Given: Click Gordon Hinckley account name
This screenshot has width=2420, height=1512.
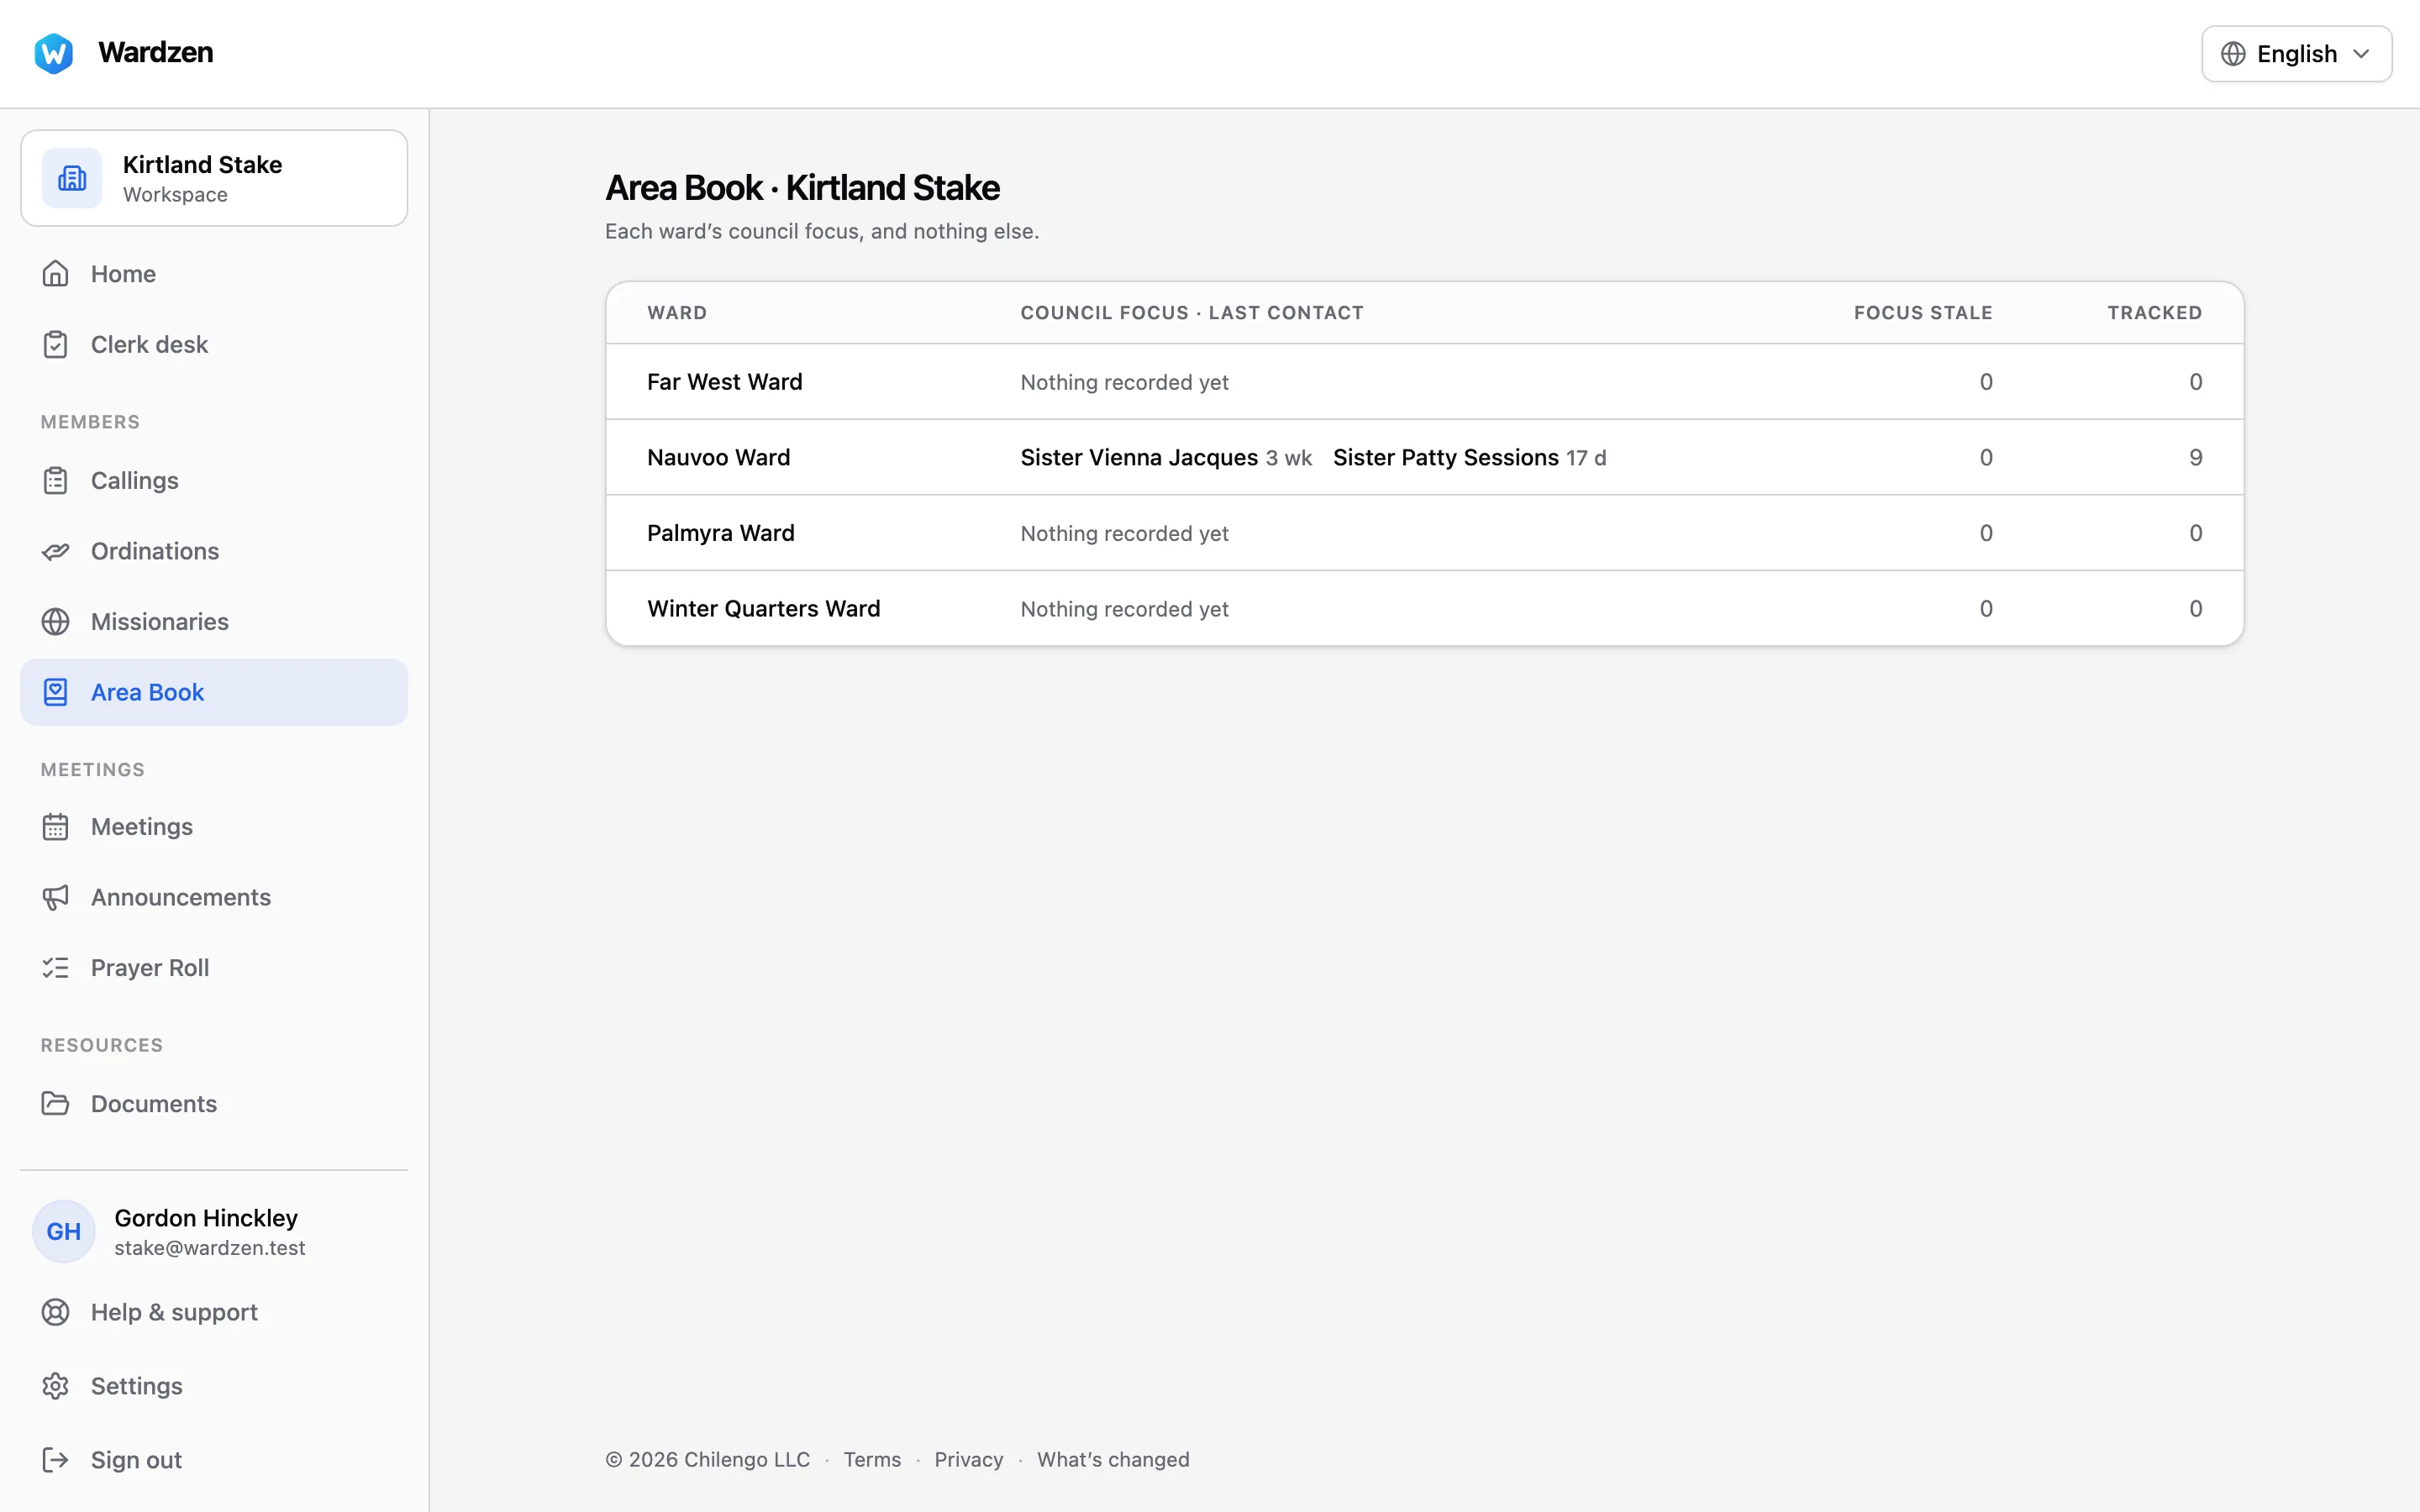Looking at the screenshot, I should [206, 1217].
